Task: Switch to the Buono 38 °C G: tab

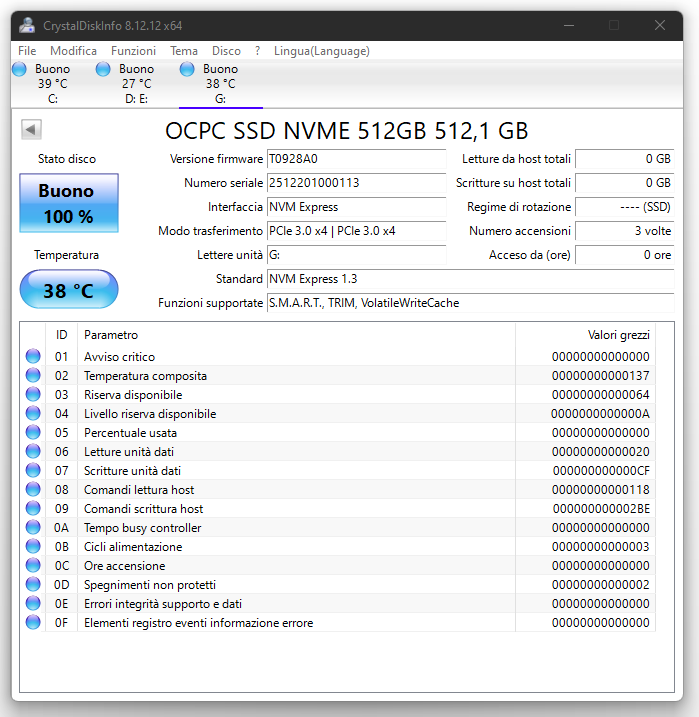Action: click(221, 84)
